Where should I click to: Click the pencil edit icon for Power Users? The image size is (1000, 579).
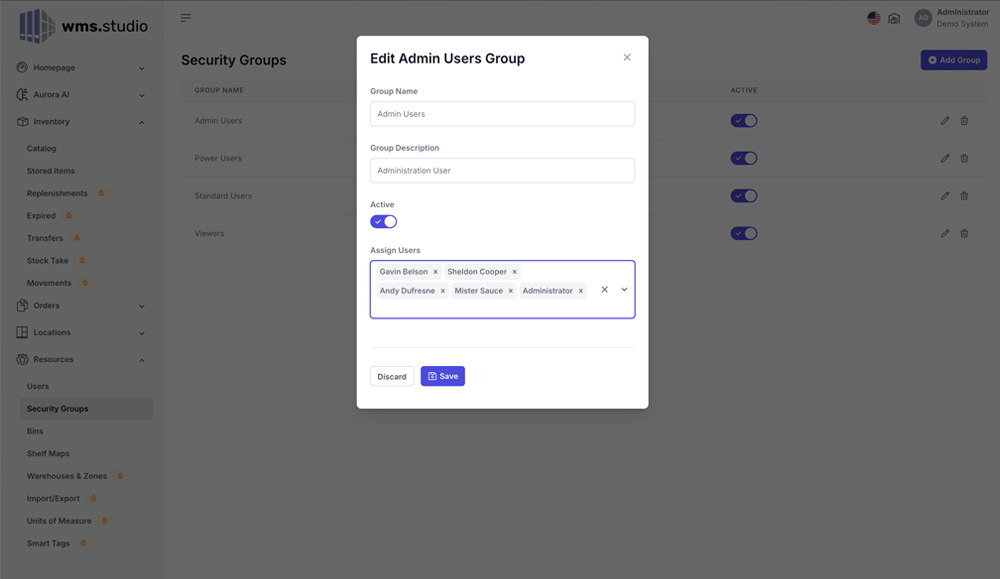[945, 158]
